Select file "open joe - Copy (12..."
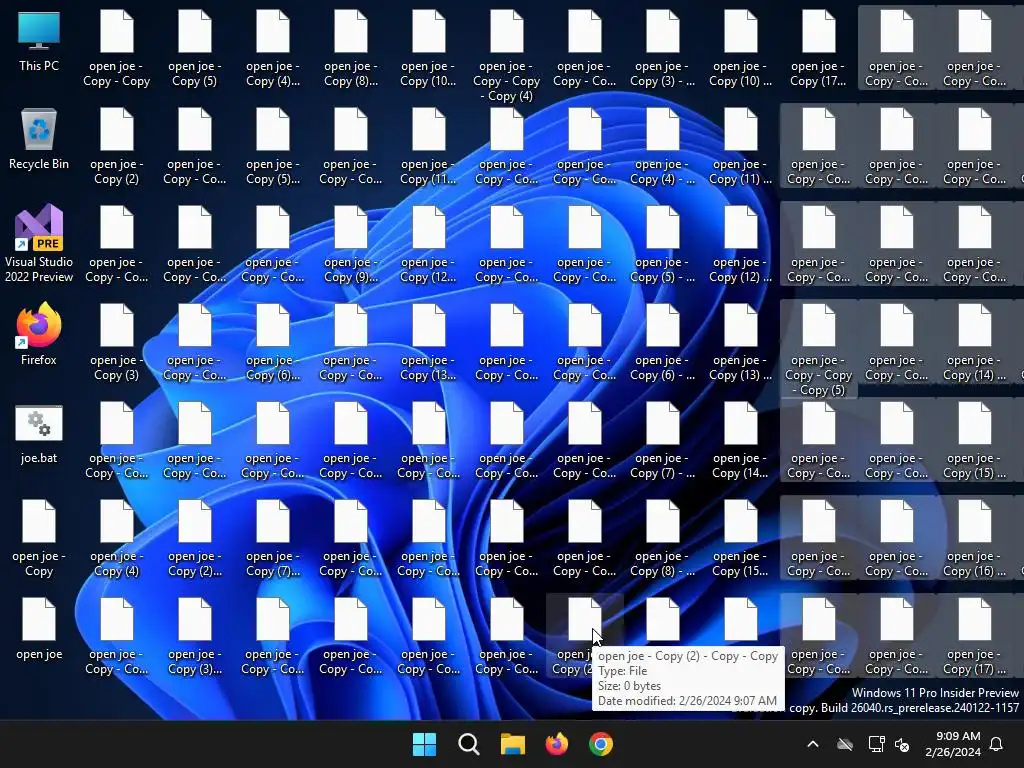Image resolution: width=1024 pixels, height=768 pixels. (428, 244)
